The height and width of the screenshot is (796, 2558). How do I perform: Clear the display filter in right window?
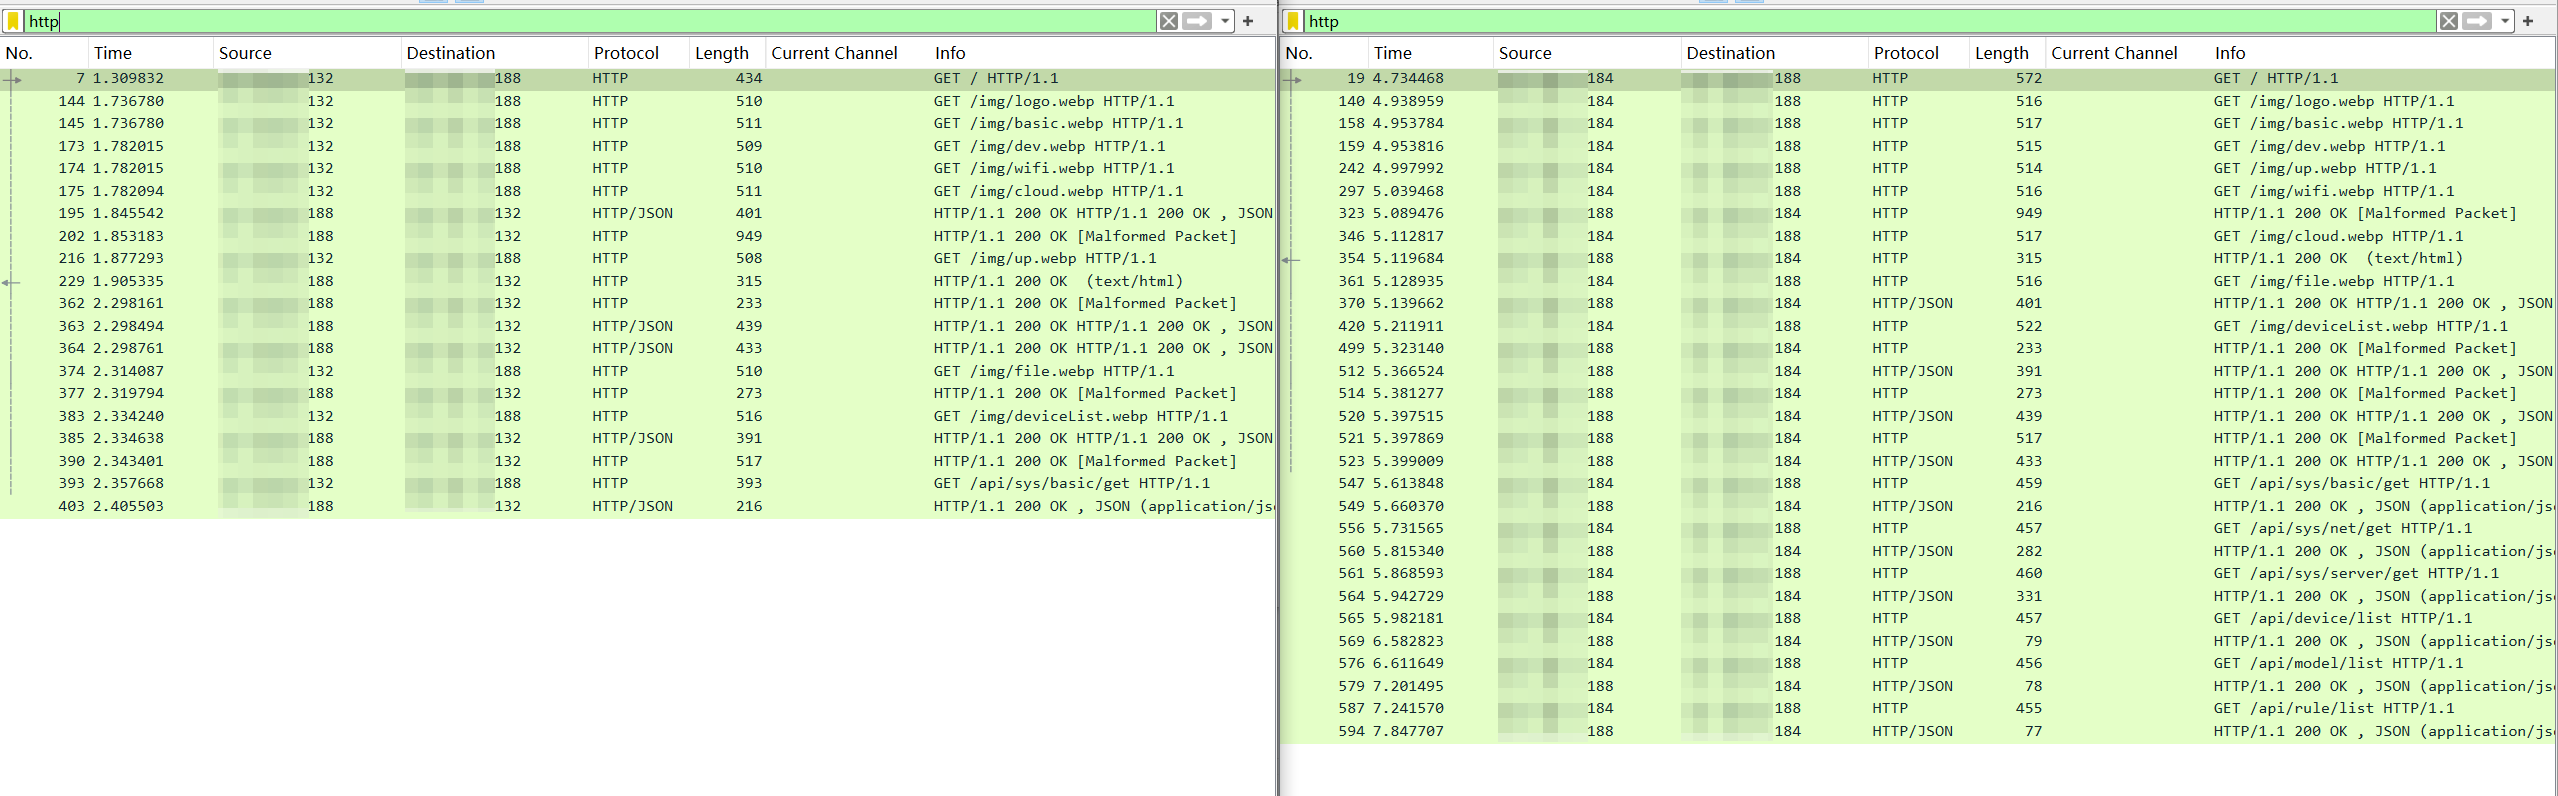(x=2448, y=21)
